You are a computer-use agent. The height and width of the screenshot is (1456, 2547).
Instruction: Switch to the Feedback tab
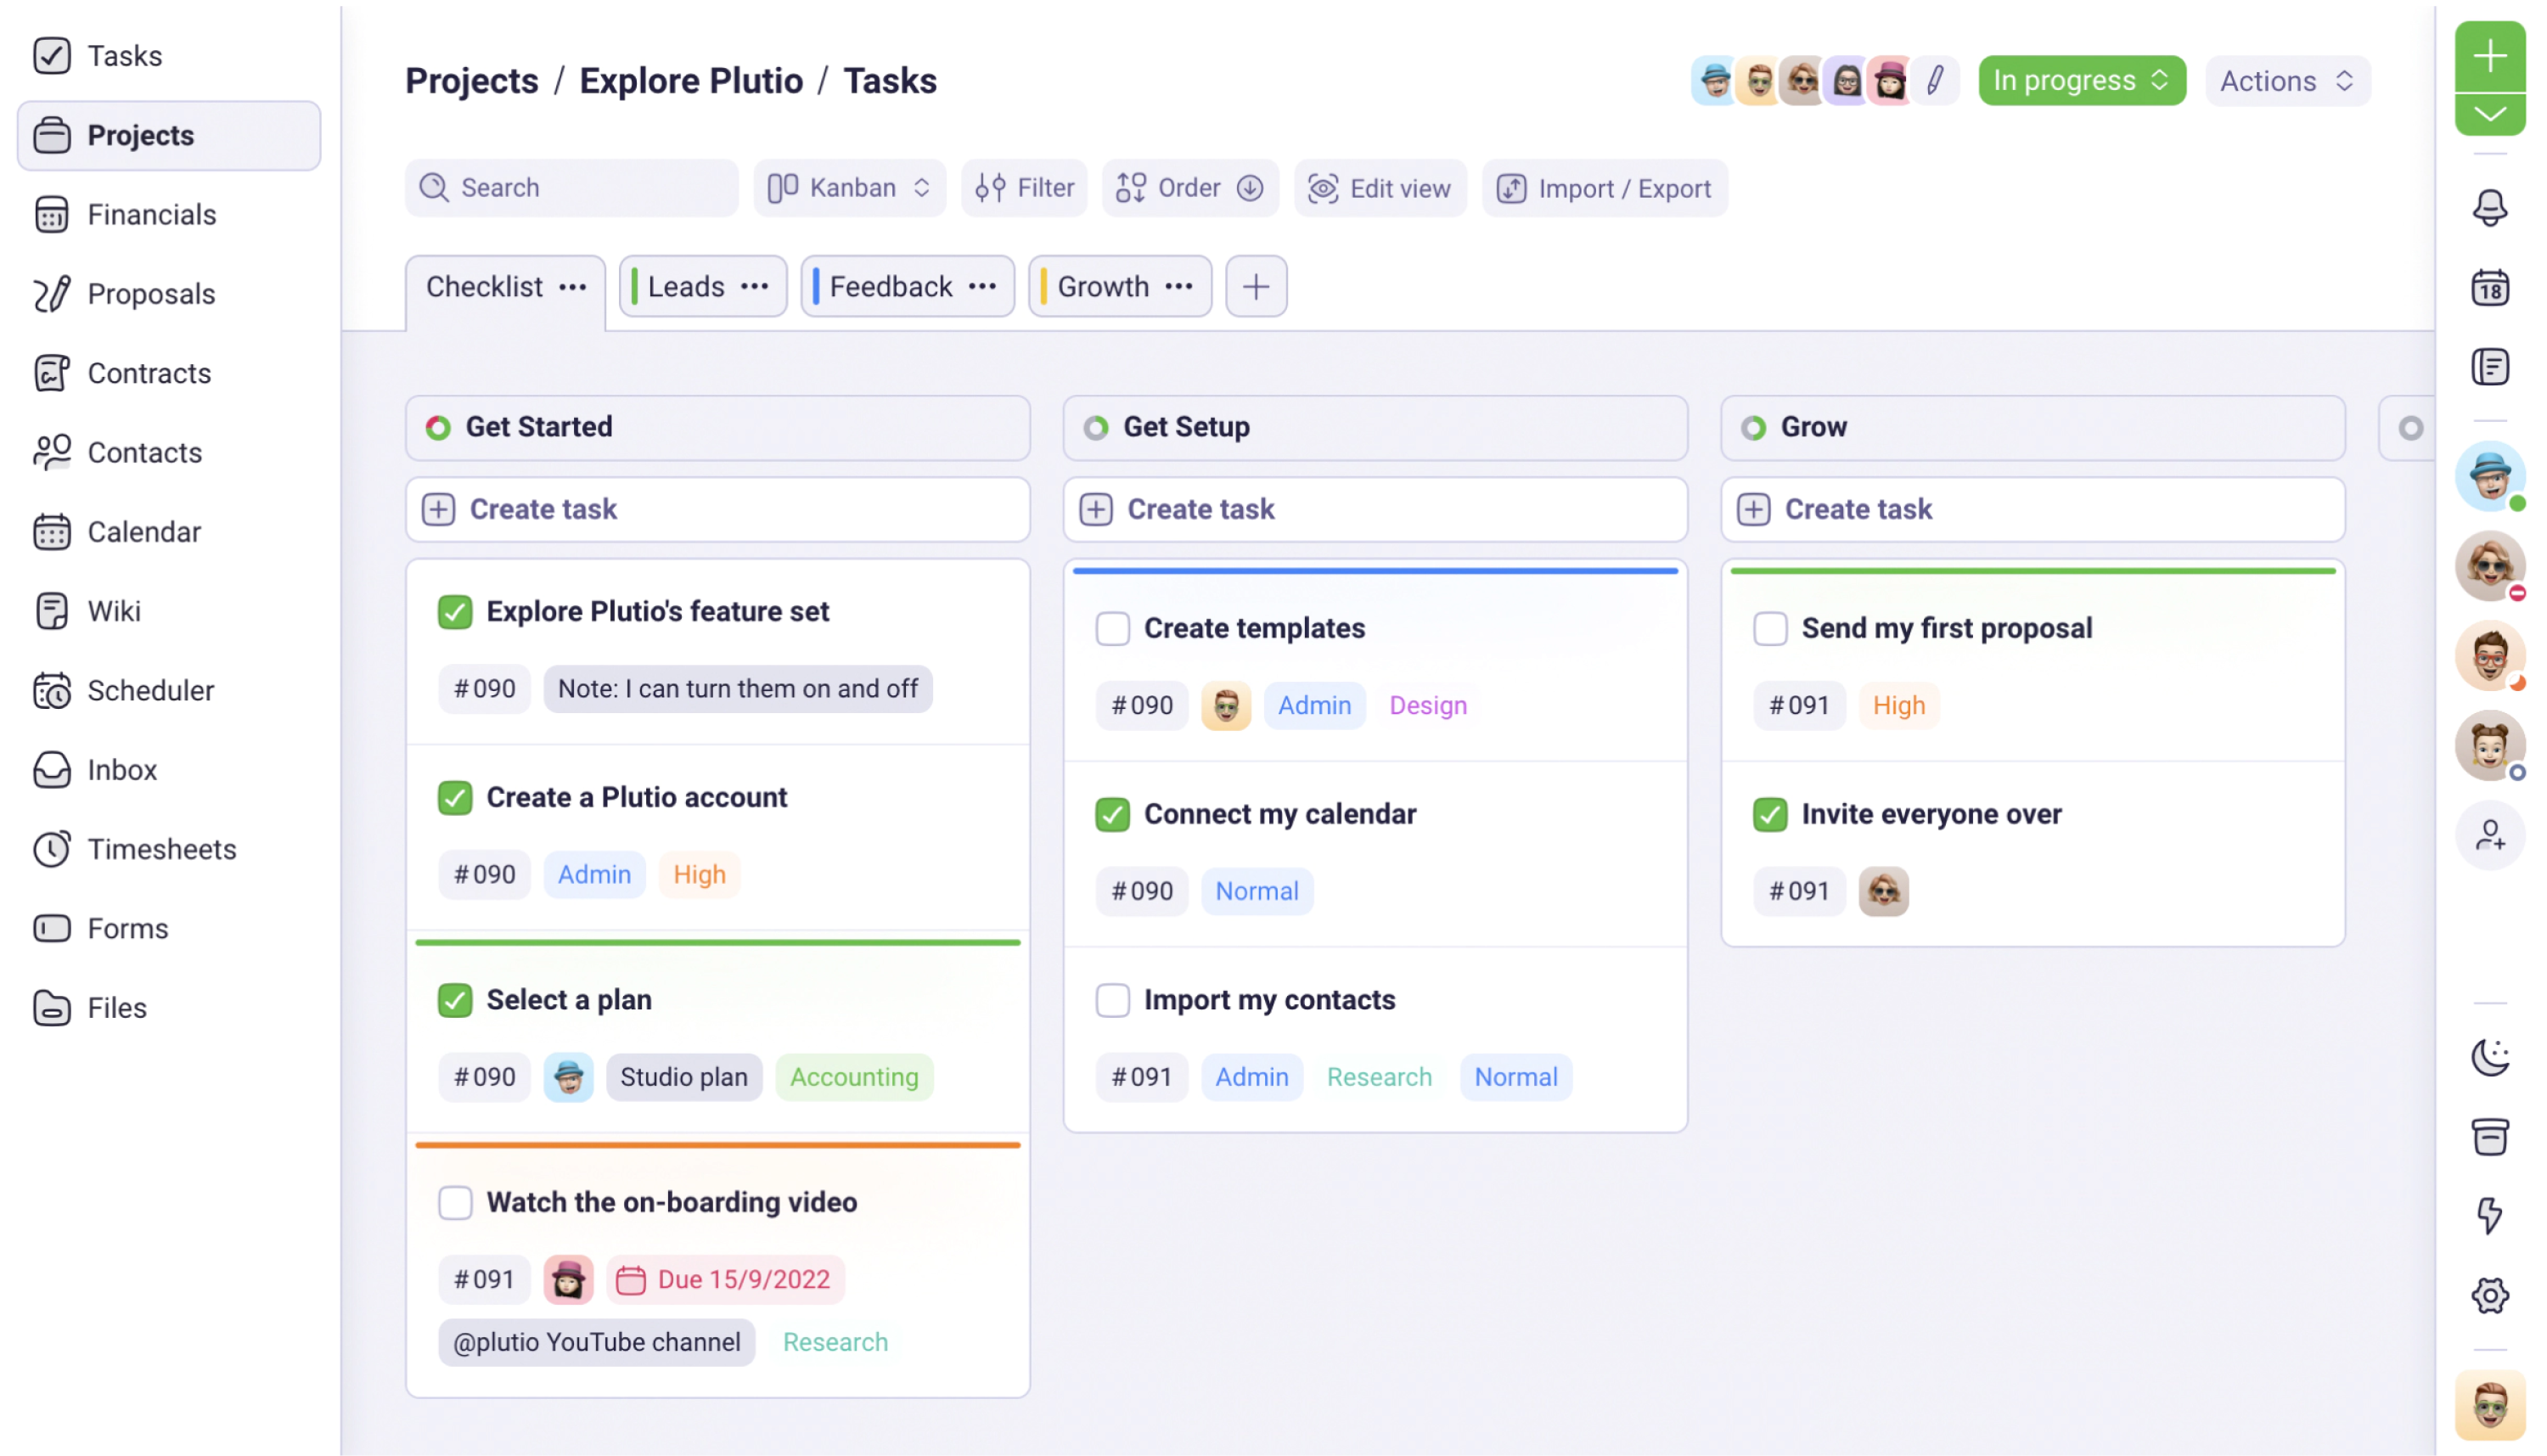[x=890, y=287]
